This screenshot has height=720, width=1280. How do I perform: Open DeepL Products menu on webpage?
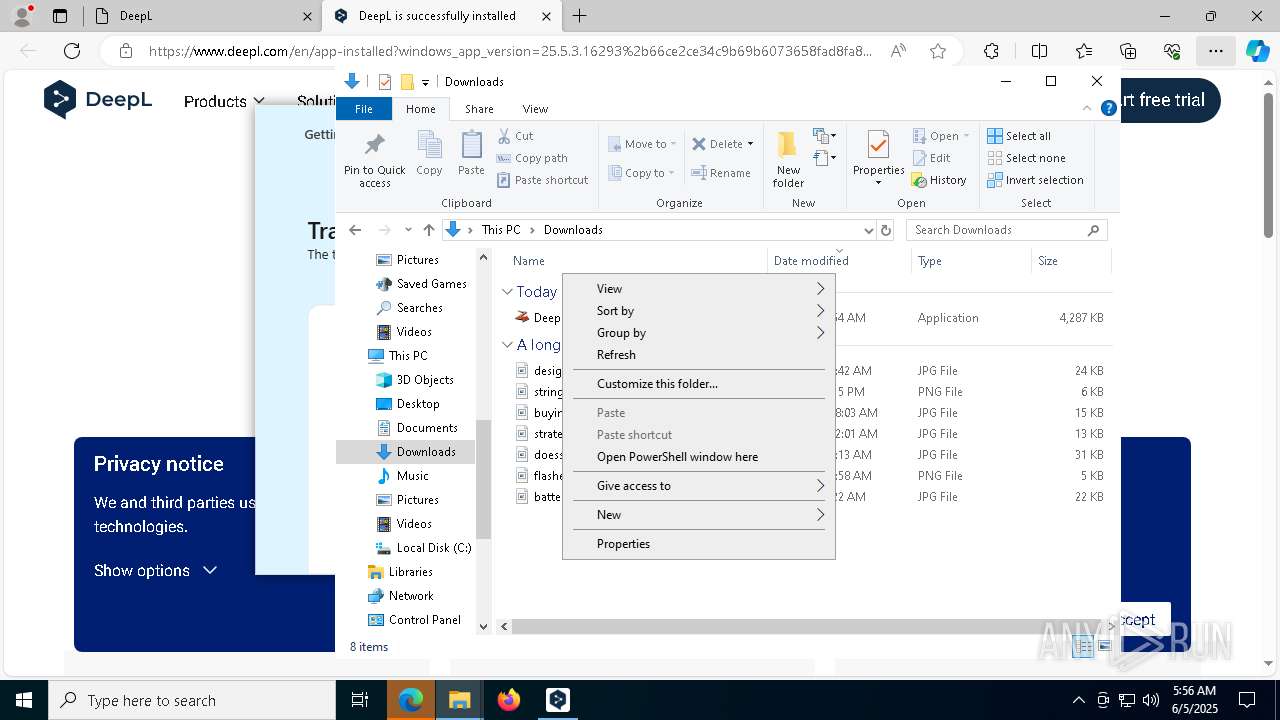224,101
